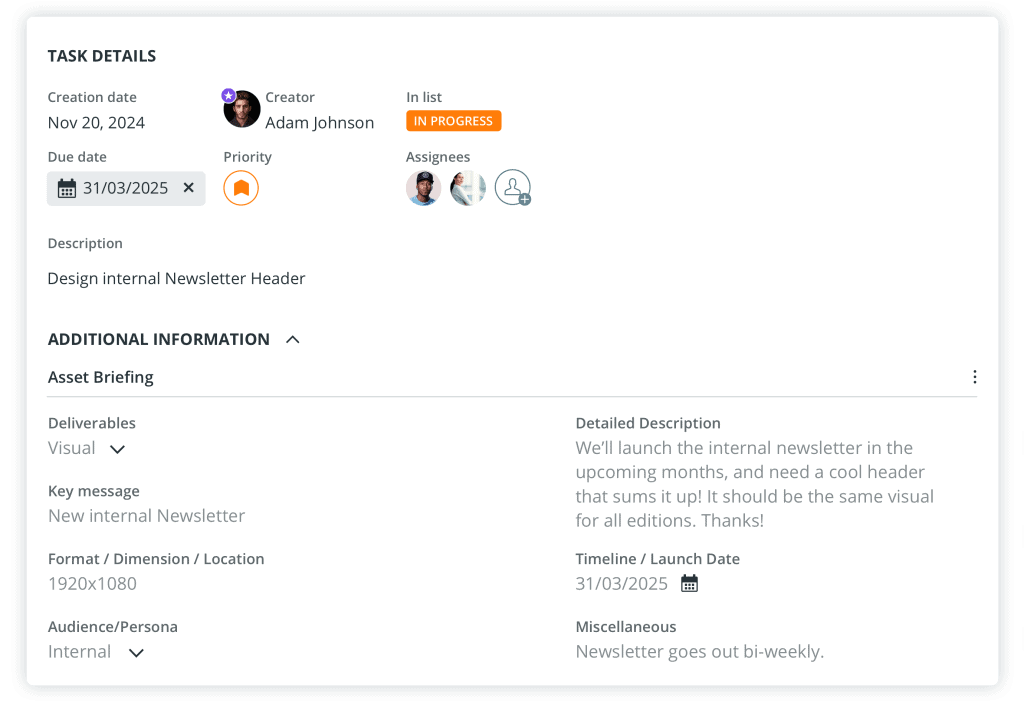Select the Asset Briefing section heading
1024x701 pixels.
tap(100, 377)
